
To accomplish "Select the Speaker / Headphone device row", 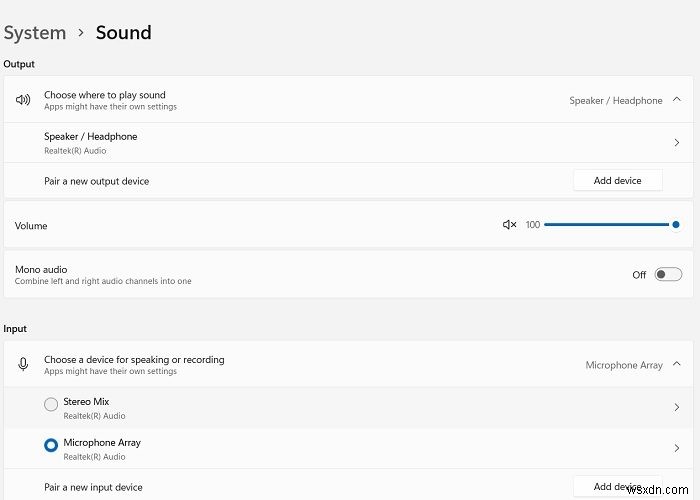I will point(300,143).
